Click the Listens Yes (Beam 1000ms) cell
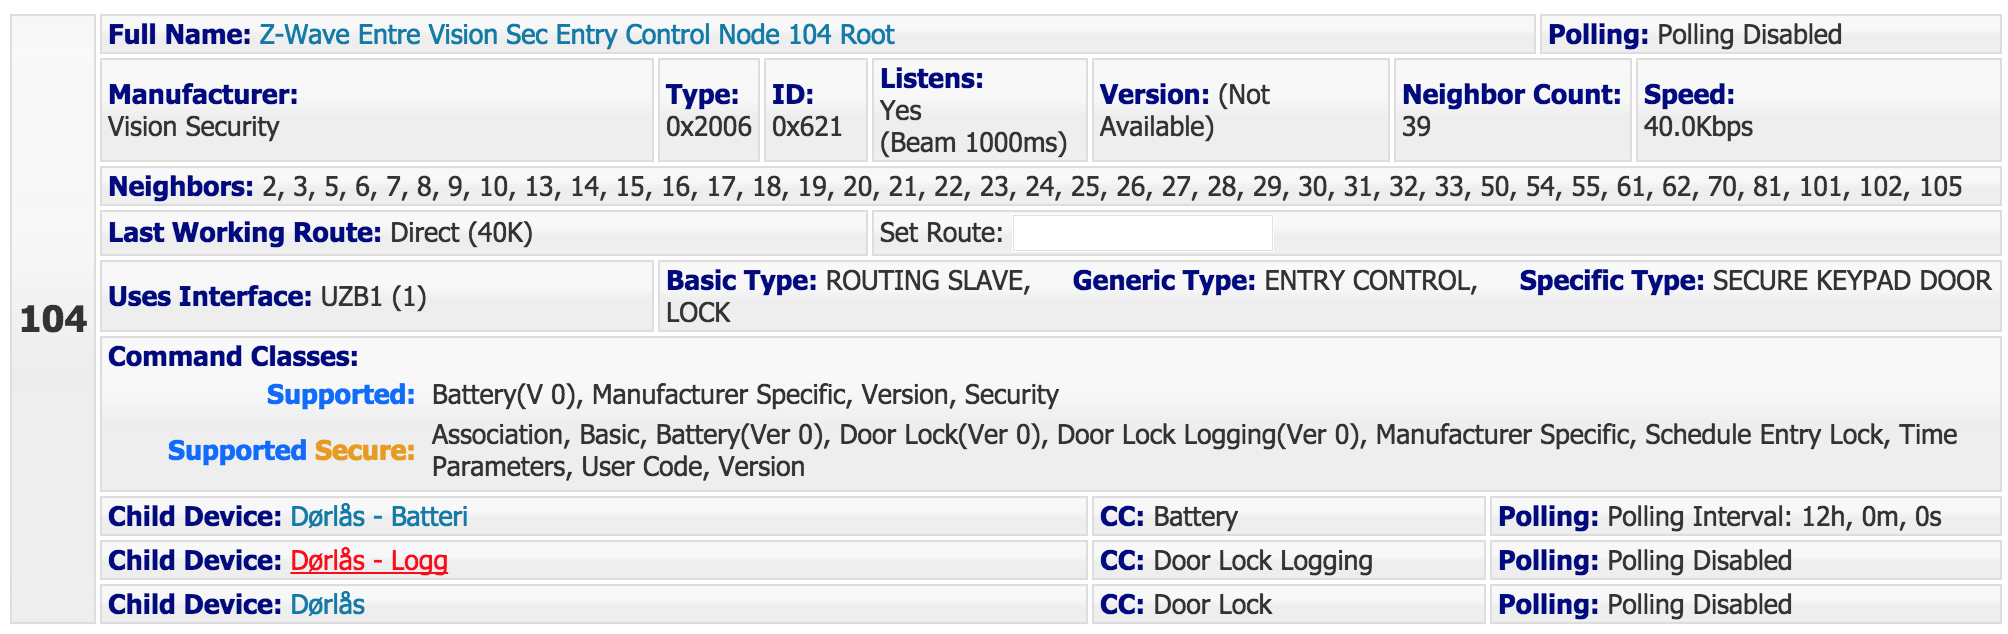Screen dimensions: 2008x634 point(980,110)
